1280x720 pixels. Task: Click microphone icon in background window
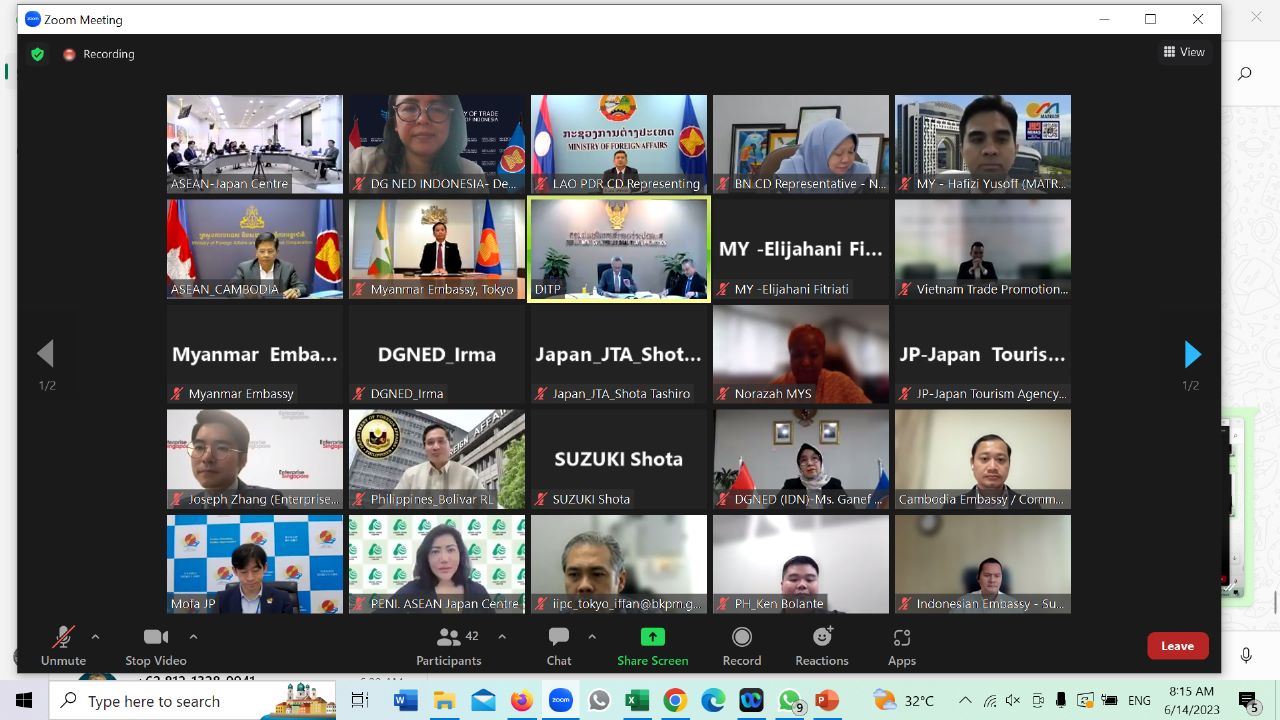coord(1246,655)
